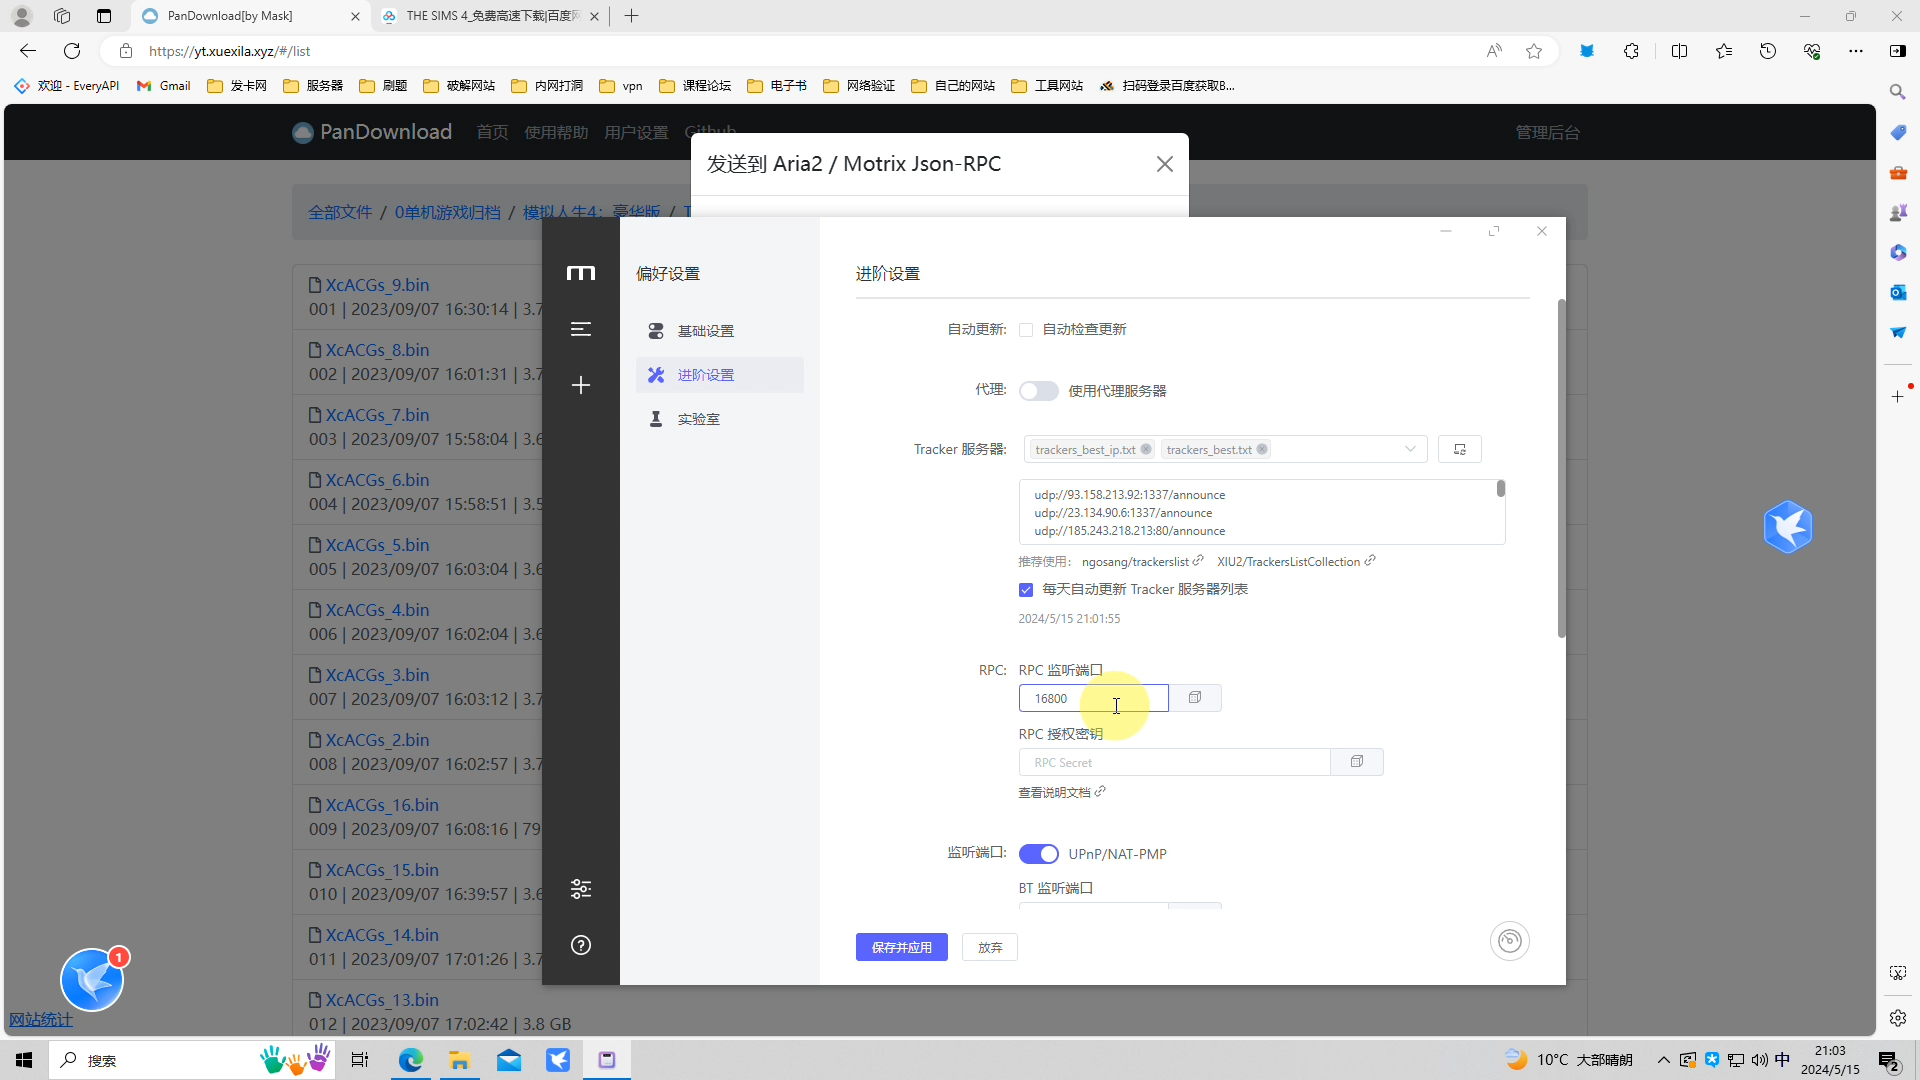Toggle use proxy server switch

pos(1038,391)
